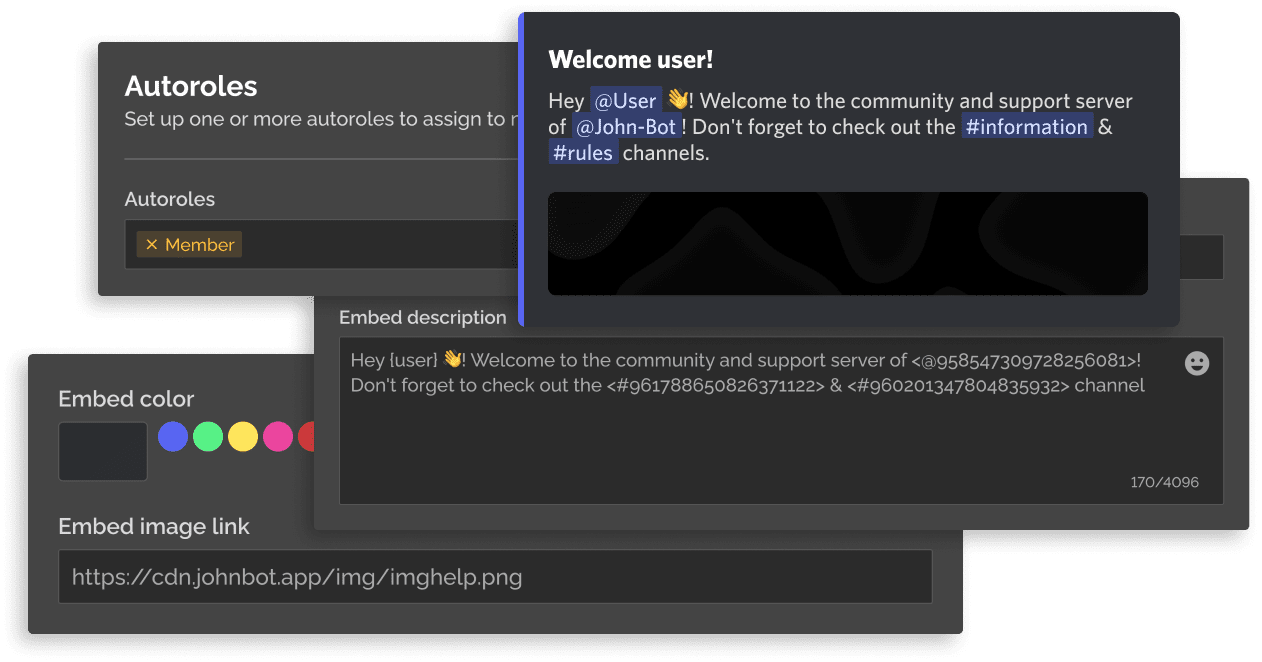Screen dimensions: 1262x662
Task: Select the pink embed color swatch
Action: (278, 437)
